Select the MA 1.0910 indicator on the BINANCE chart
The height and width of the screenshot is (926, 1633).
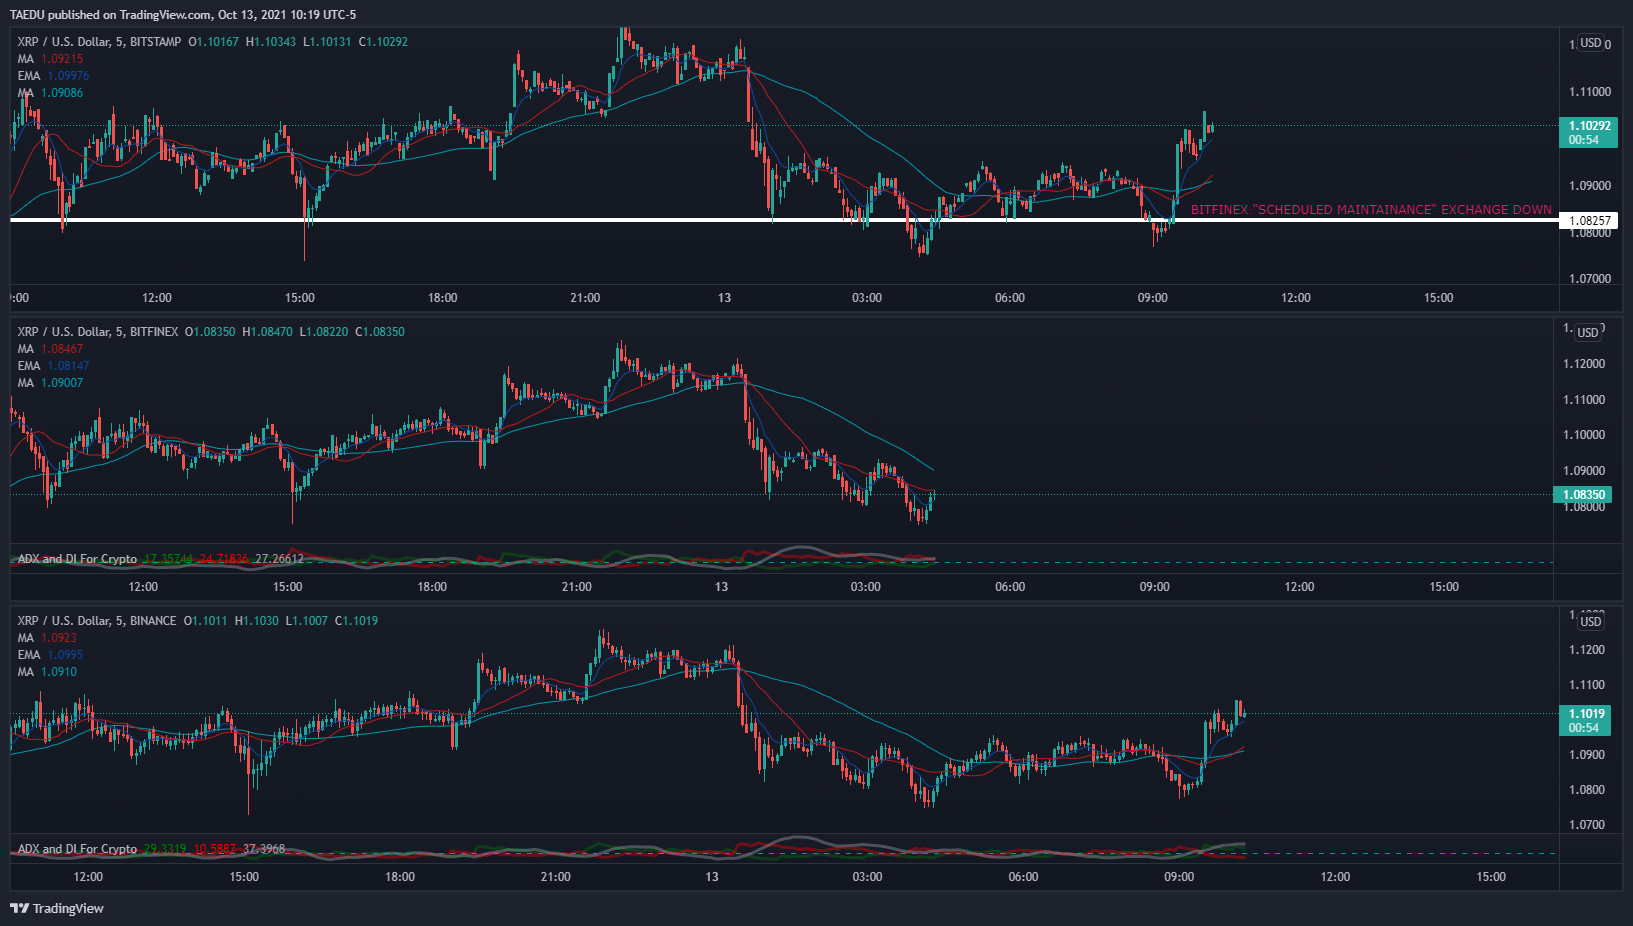pos(47,672)
